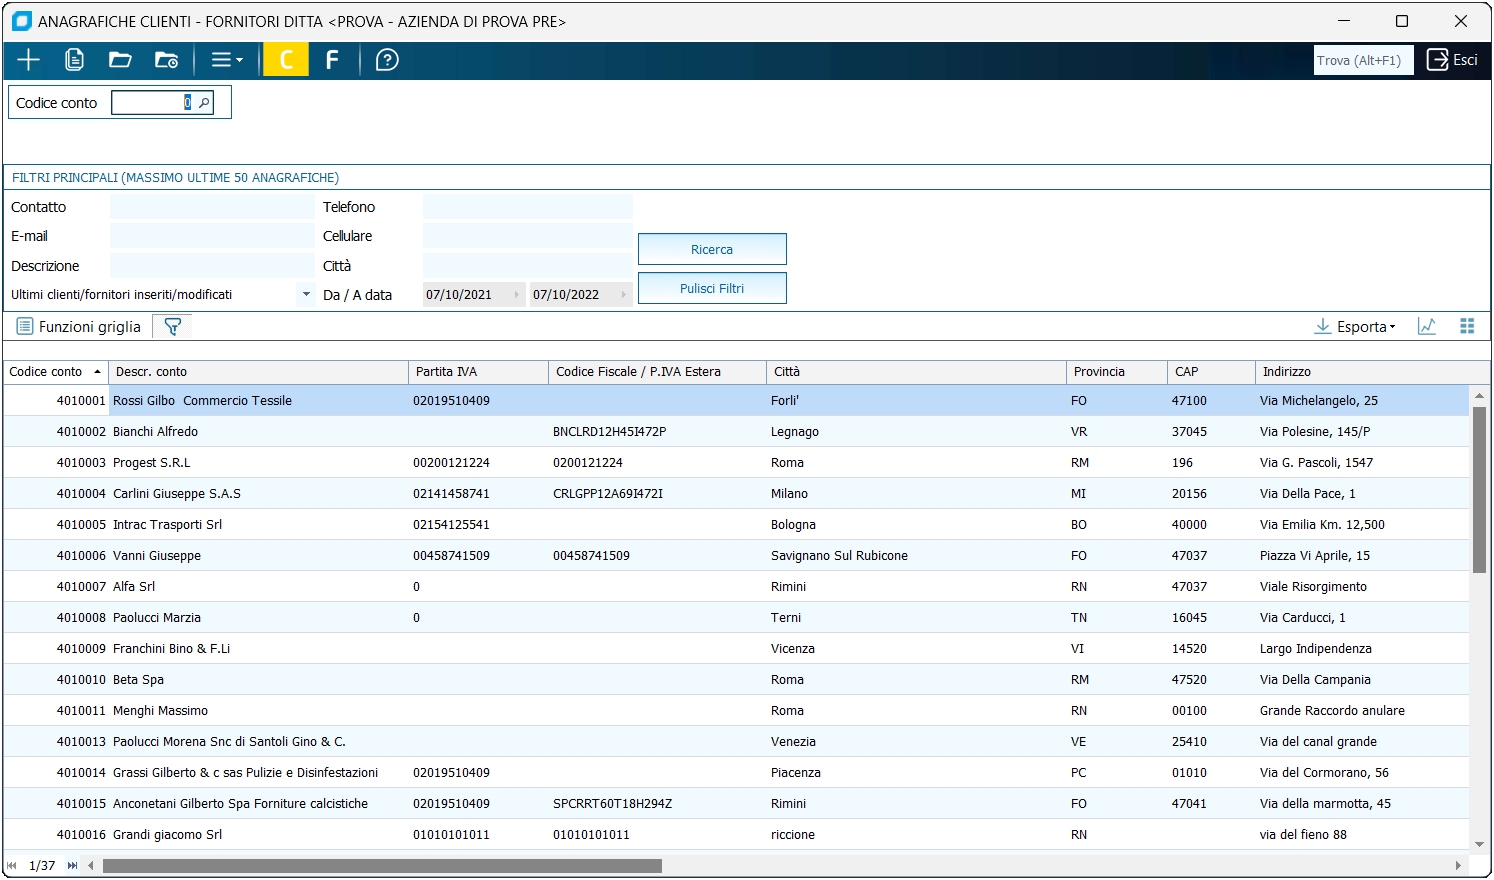Click the folder with clock icon
Screen dimensions: 1494x880
166,60
